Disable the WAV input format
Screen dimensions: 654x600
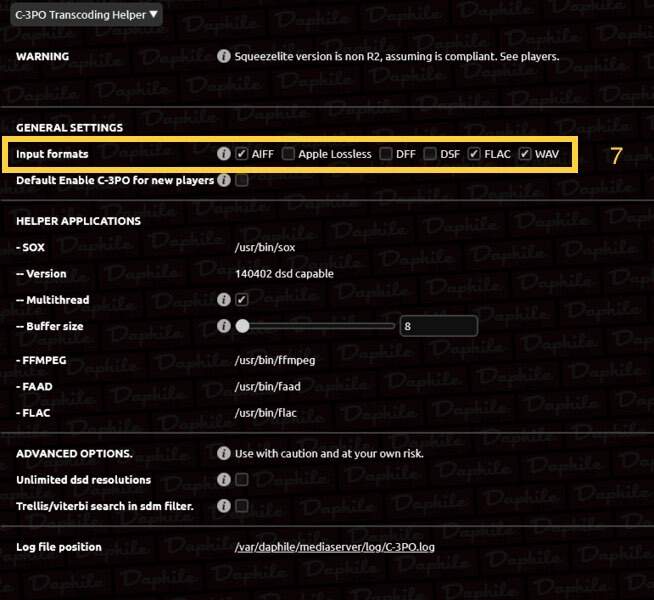coord(525,154)
